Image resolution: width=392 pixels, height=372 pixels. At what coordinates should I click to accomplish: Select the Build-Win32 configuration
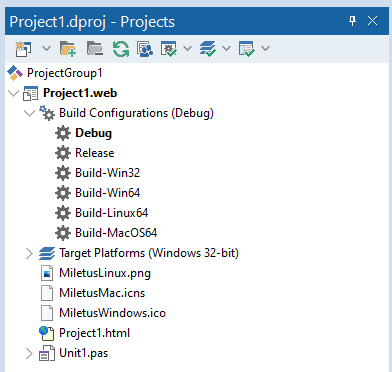point(108,173)
